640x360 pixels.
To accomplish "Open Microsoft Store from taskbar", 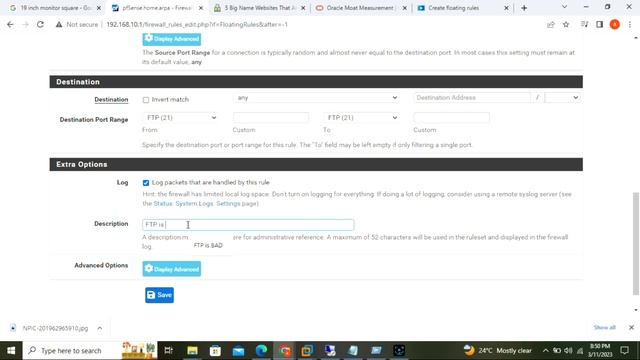I will (215, 350).
